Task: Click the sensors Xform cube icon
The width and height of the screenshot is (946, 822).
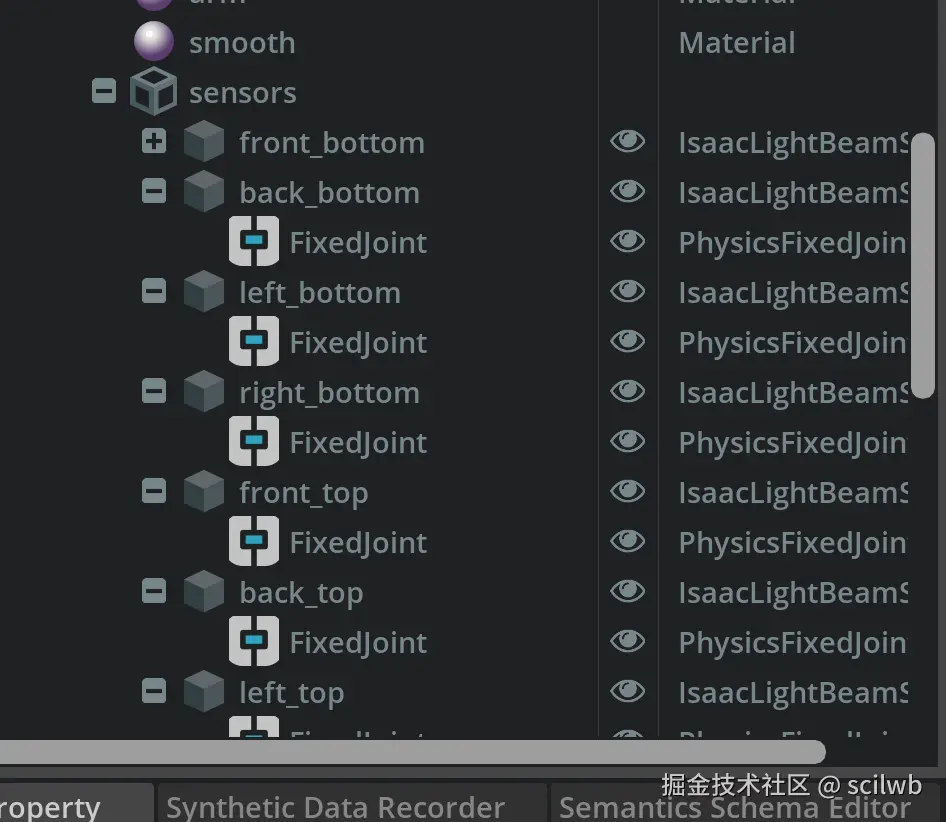Action: [x=153, y=93]
